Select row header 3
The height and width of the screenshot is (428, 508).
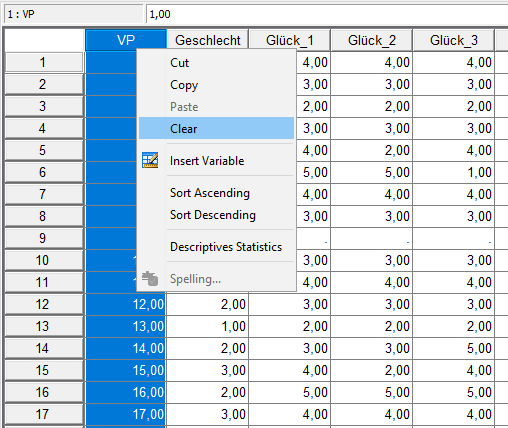[44, 106]
